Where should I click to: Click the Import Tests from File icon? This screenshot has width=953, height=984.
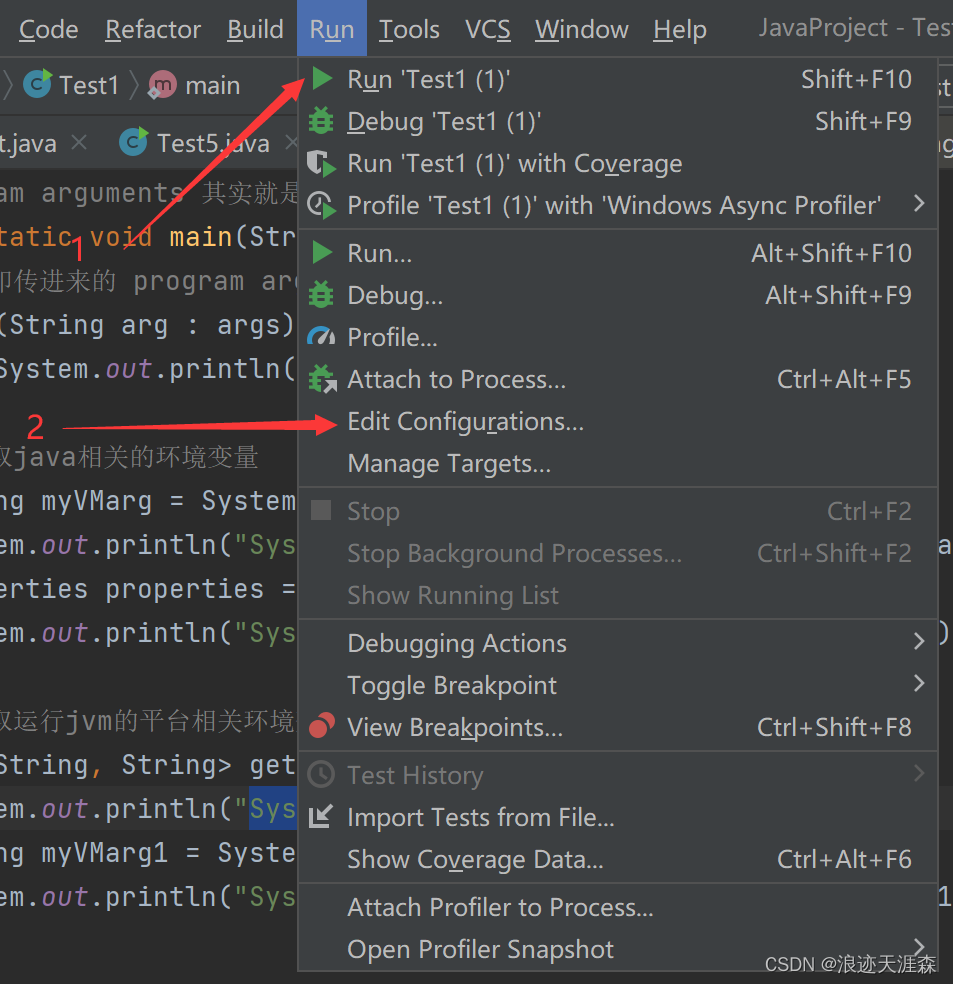click(322, 817)
